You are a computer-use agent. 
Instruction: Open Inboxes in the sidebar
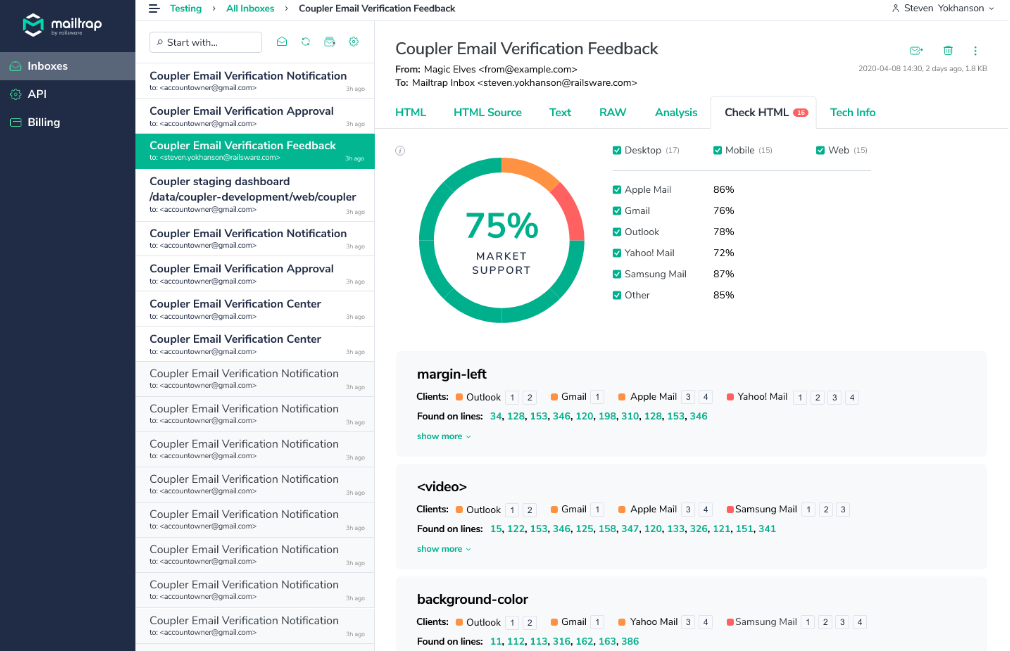68,66
